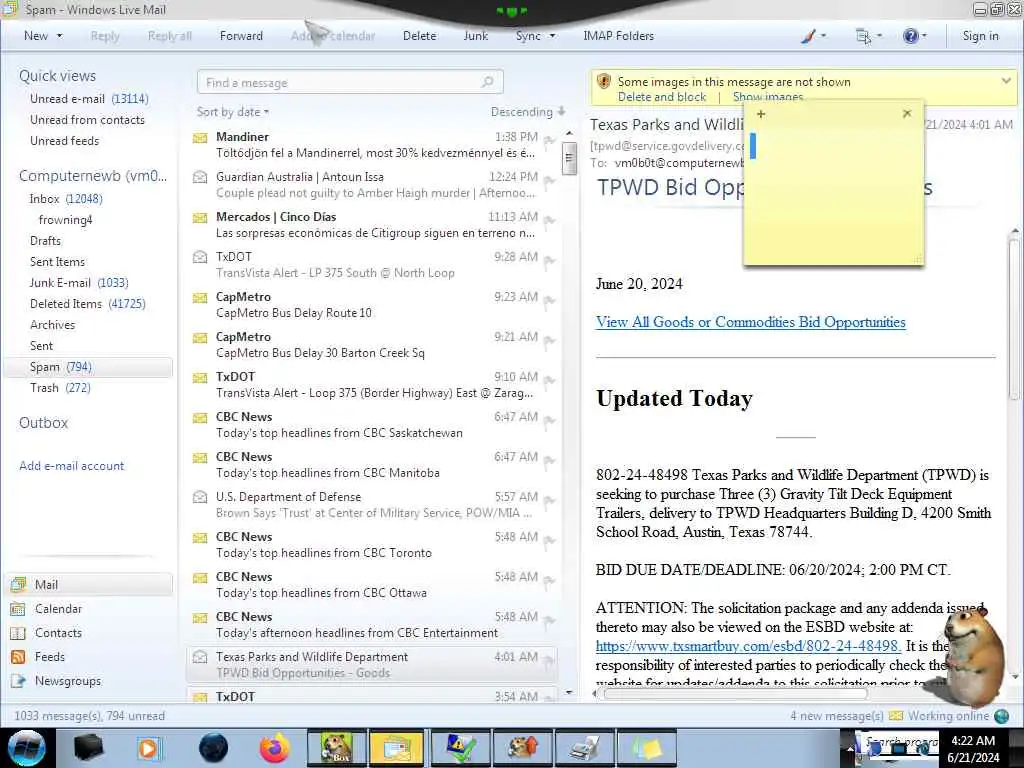Open the Sync dropdown arrow

tap(552, 36)
